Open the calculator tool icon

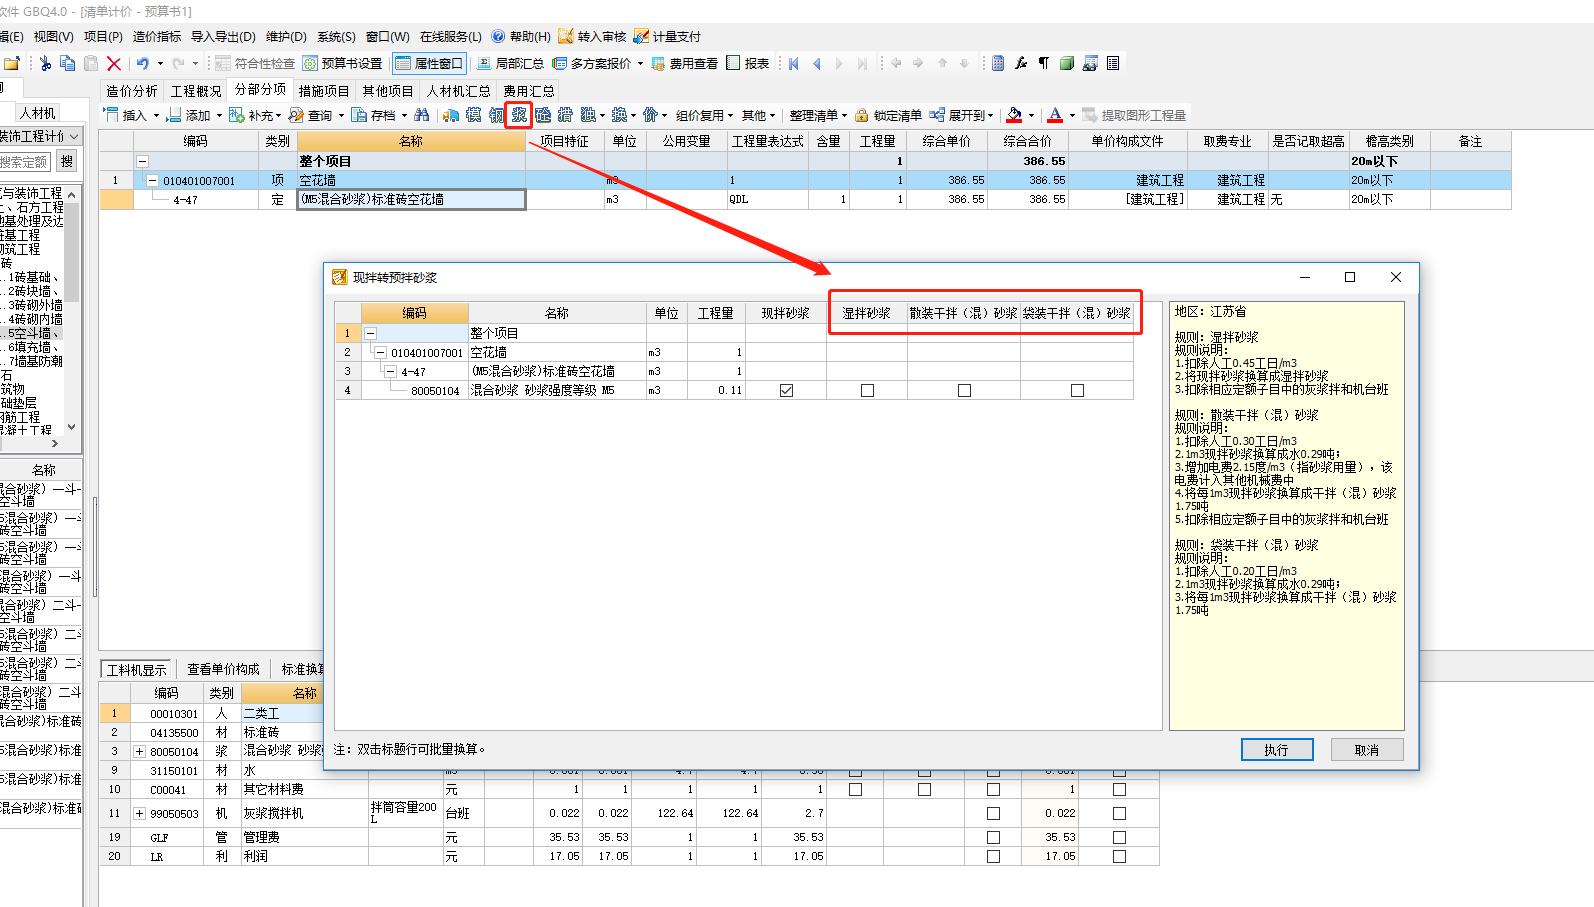coord(998,63)
